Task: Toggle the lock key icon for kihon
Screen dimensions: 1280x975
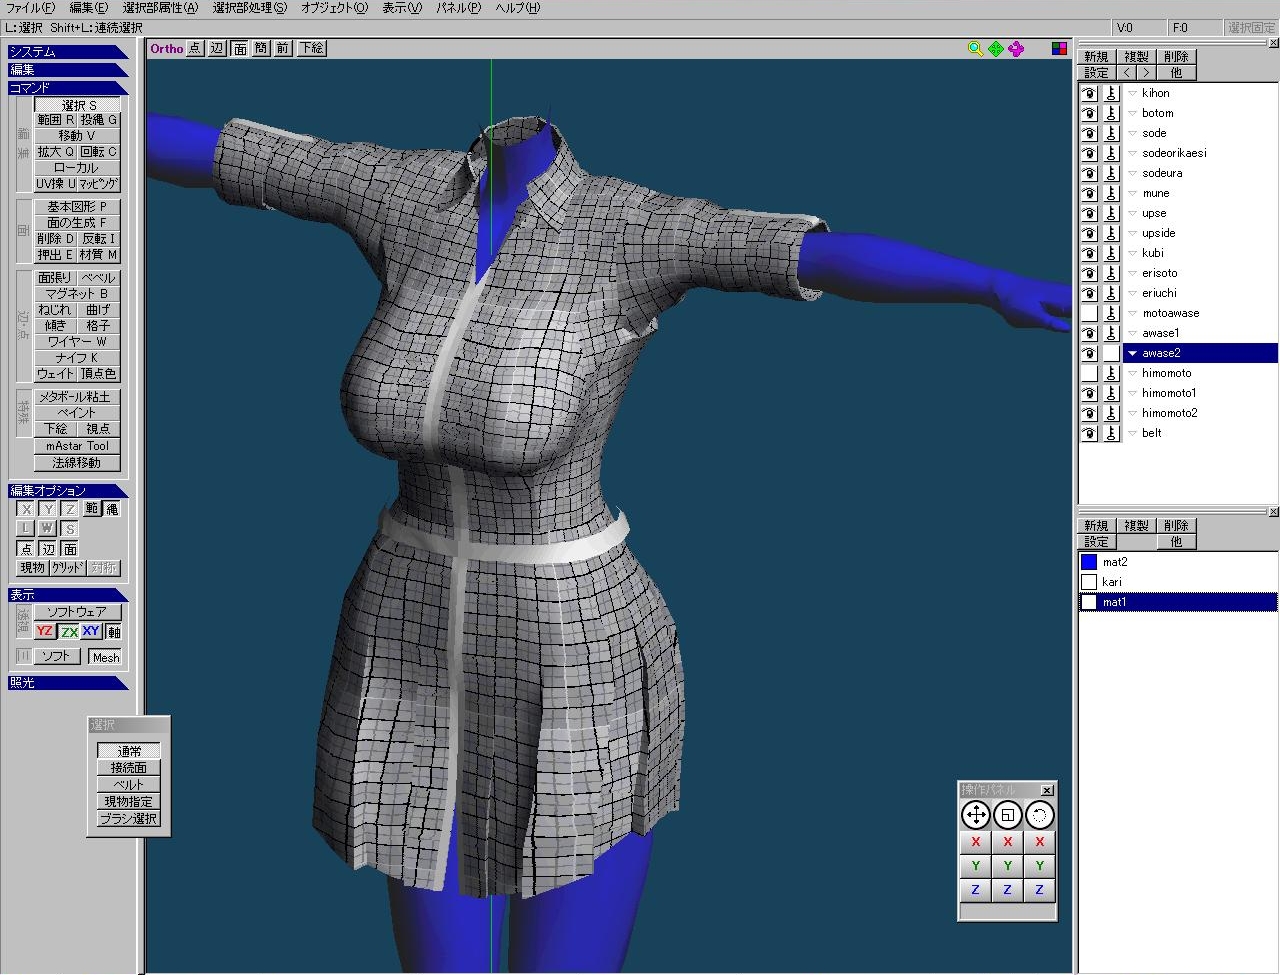Action: (1111, 93)
